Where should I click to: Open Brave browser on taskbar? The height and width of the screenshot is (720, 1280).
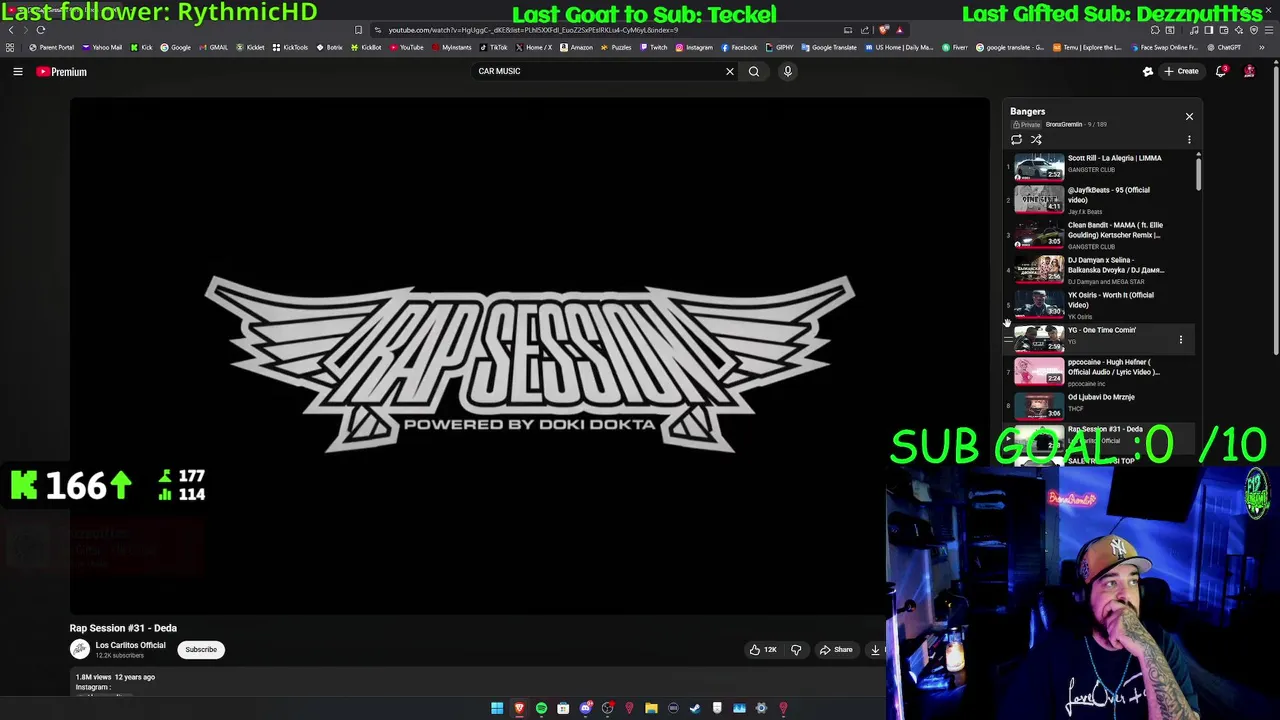519,708
